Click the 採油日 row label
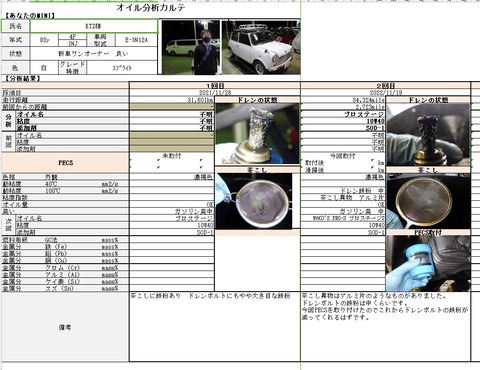Viewport: 480px width, 370px height. [12, 92]
